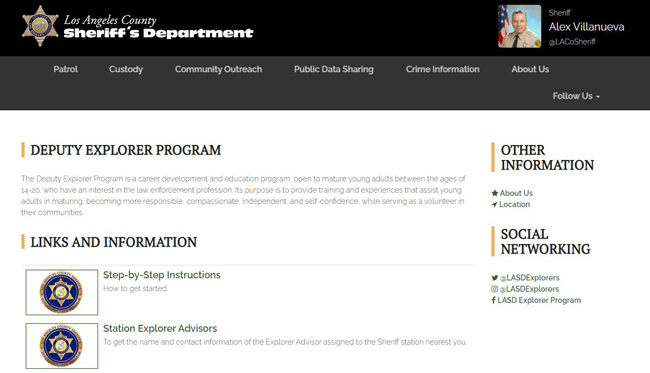Visit the @LASDExplorers Twitter link
The image size is (650, 373).
[x=530, y=278]
